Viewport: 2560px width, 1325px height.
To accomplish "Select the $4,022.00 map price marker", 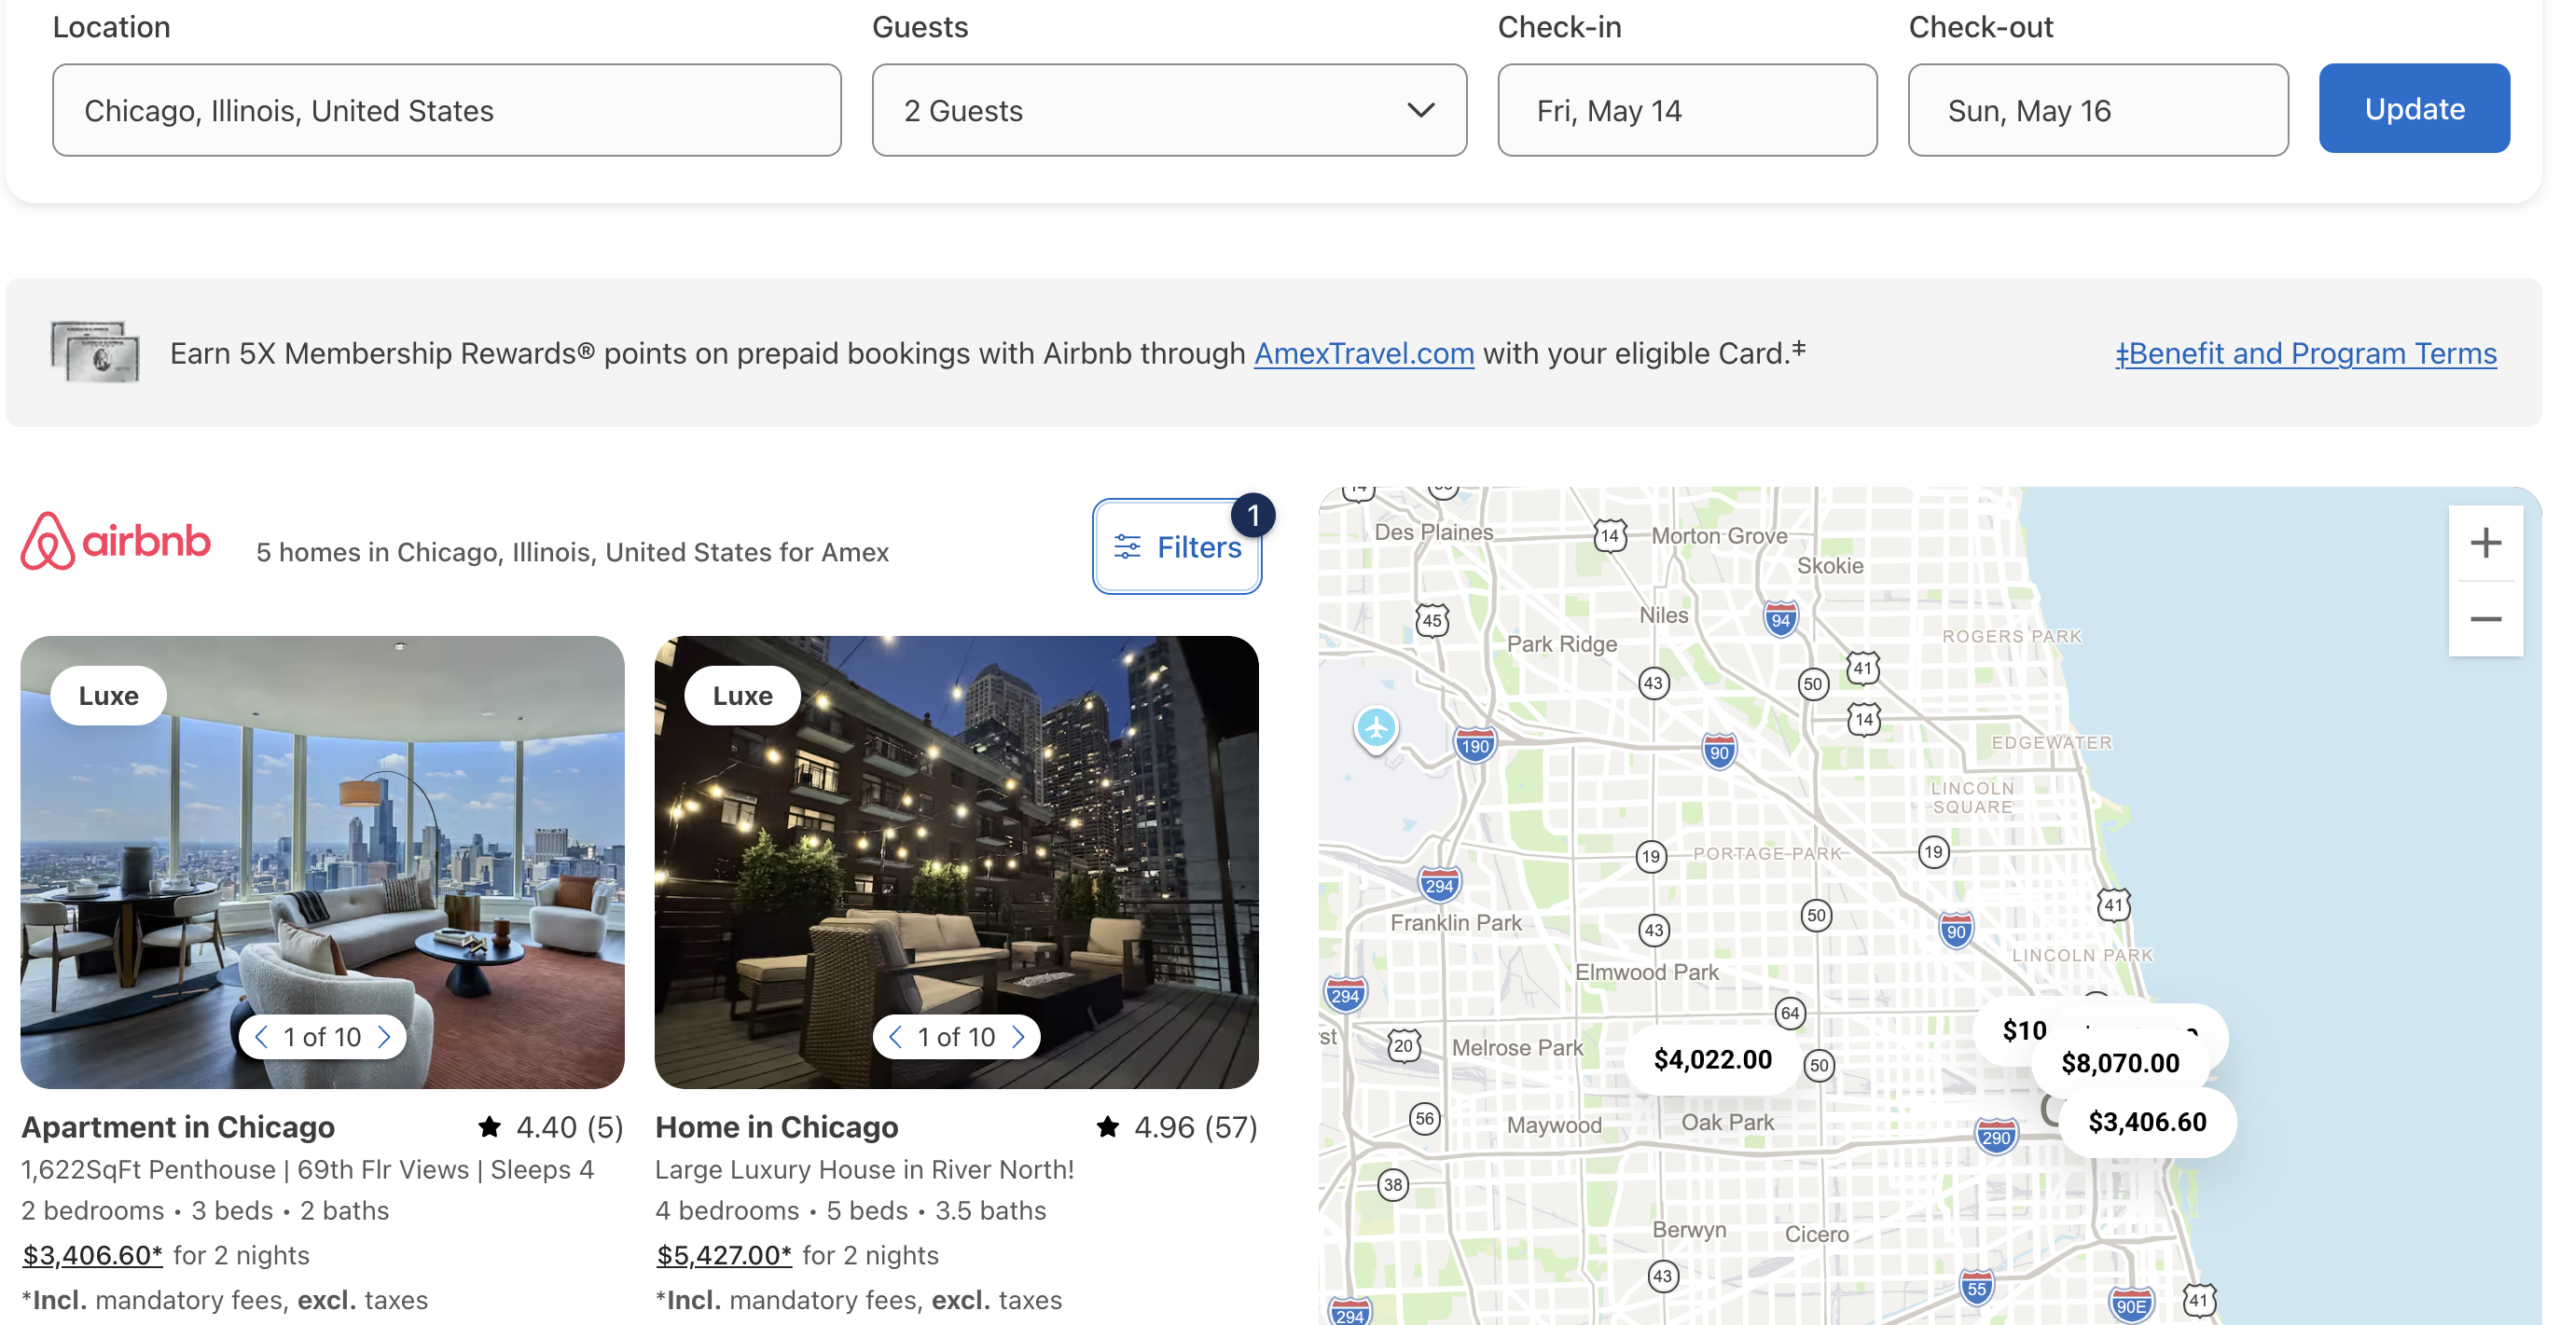I will coord(1712,1059).
